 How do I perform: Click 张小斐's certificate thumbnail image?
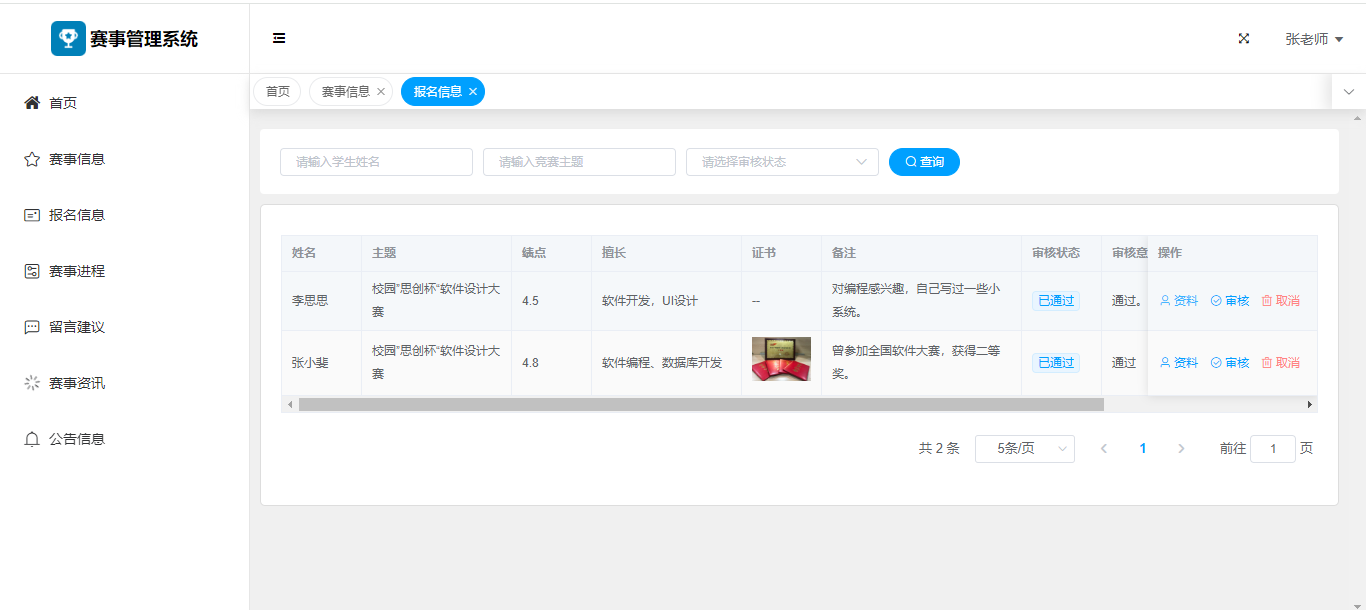(x=781, y=359)
